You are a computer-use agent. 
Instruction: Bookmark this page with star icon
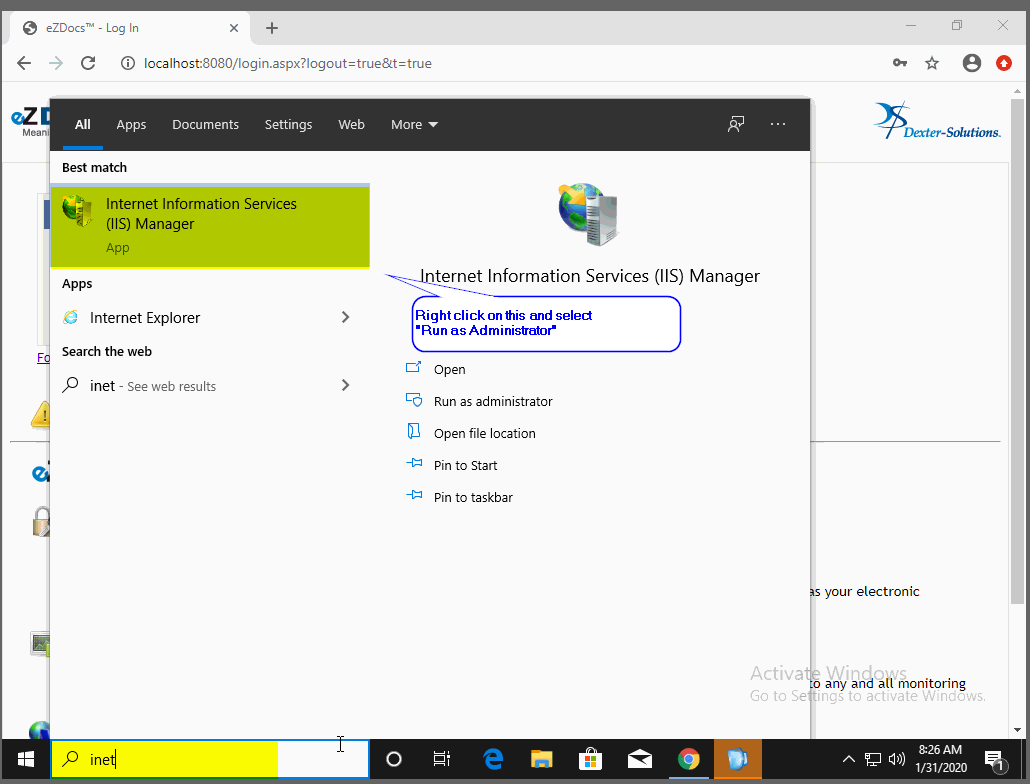coord(931,63)
